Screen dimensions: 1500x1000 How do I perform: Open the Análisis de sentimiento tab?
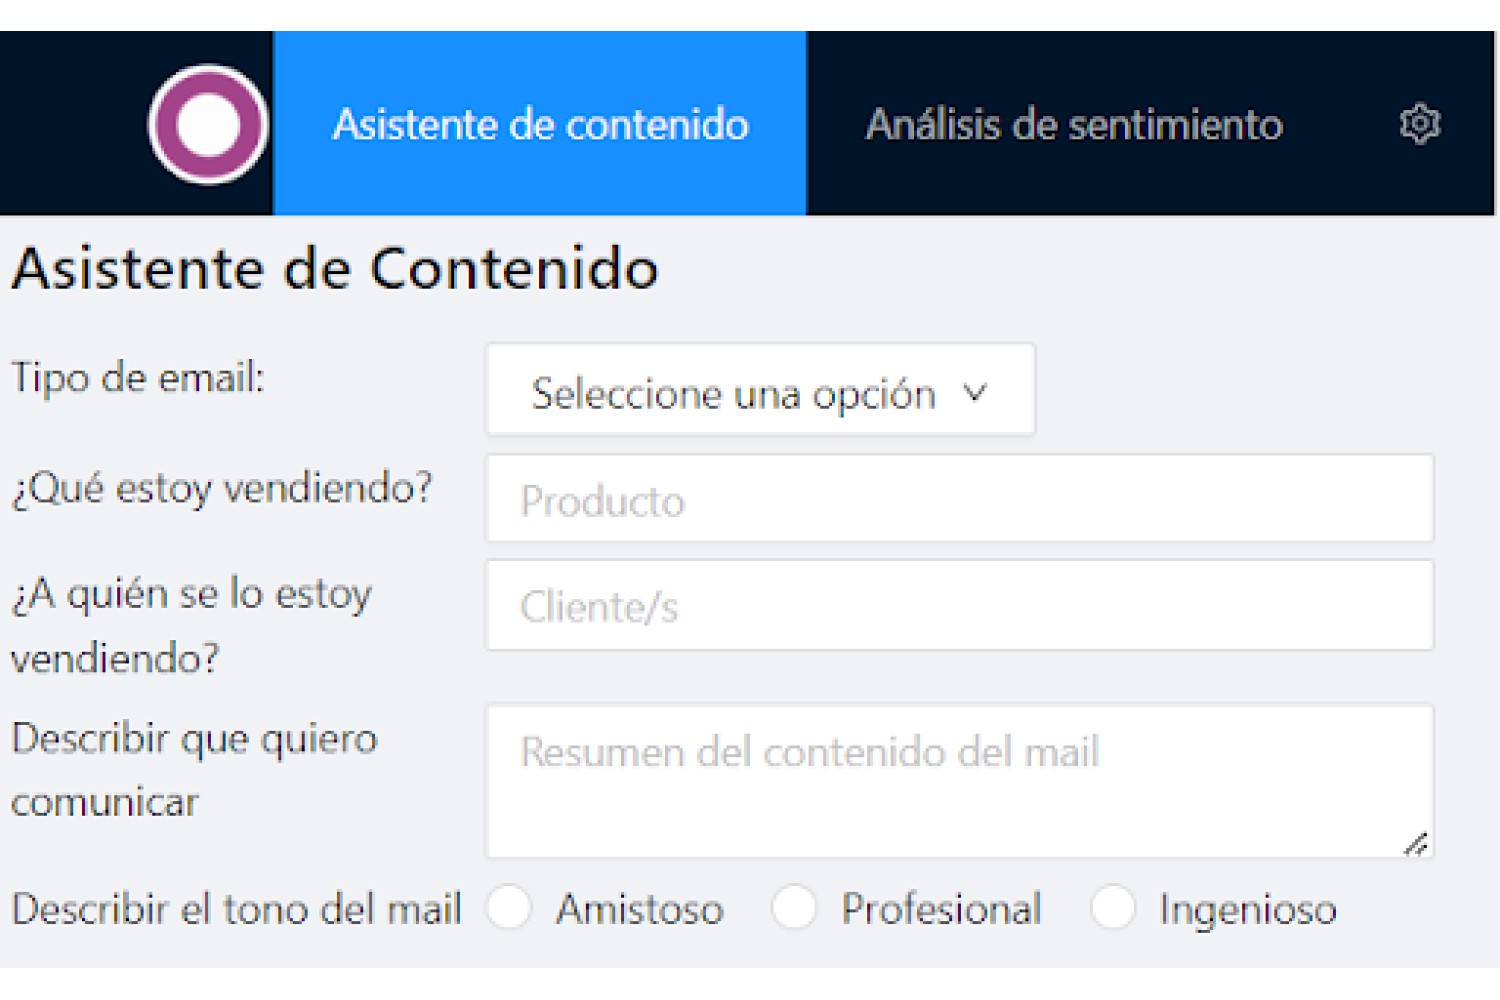1074,124
